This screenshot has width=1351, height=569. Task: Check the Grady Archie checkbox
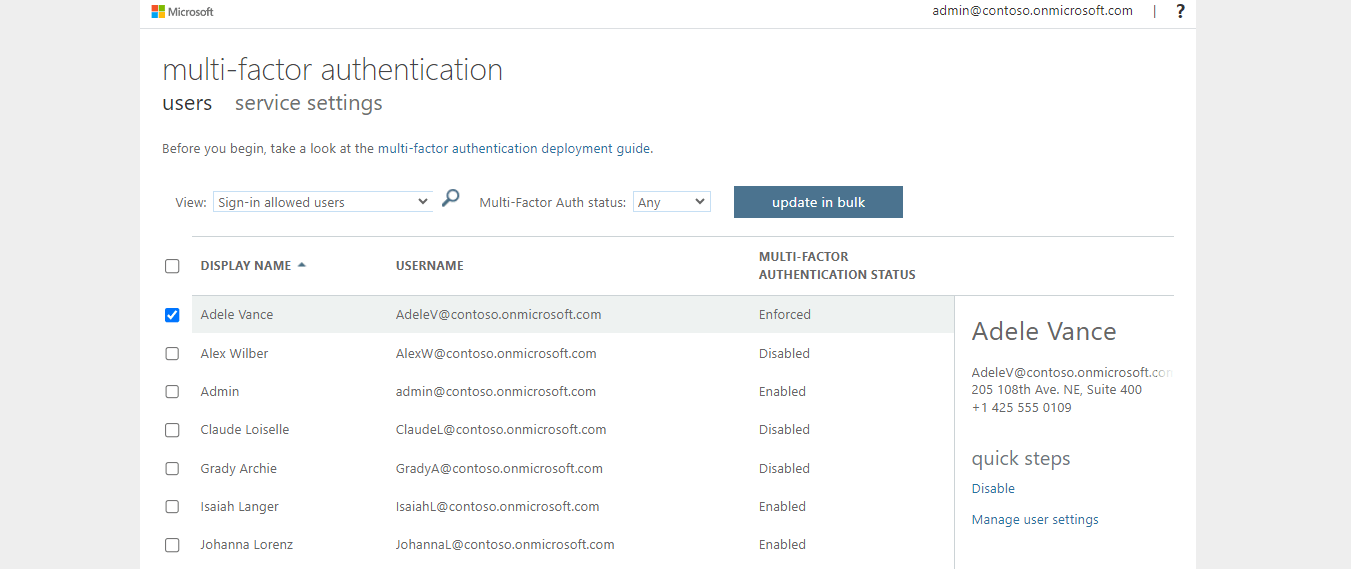172,469
